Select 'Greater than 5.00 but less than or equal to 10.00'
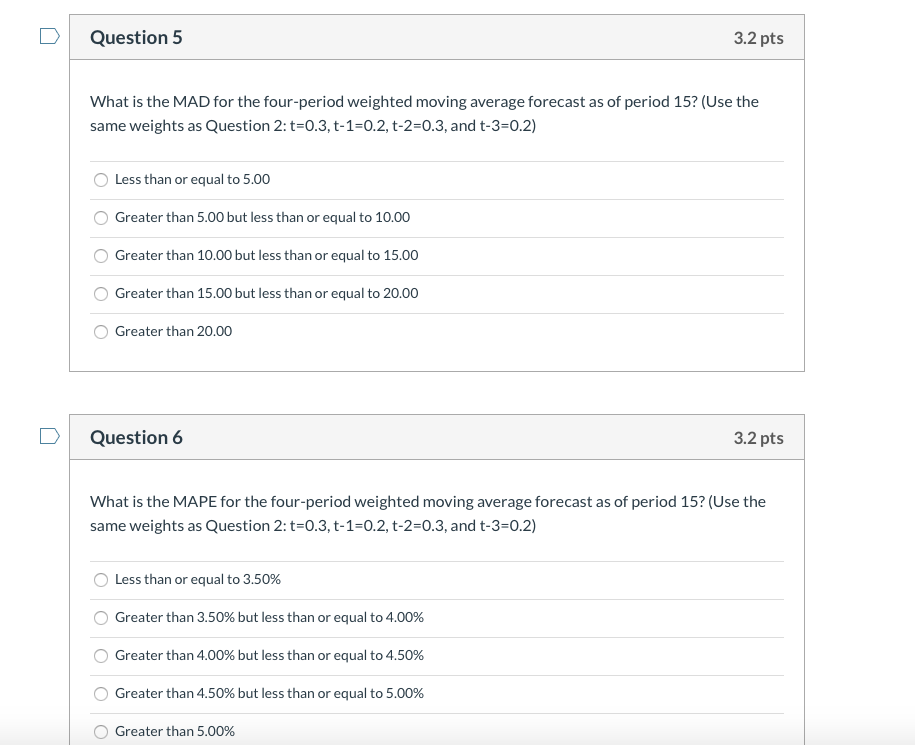 (x=101, y=218)
